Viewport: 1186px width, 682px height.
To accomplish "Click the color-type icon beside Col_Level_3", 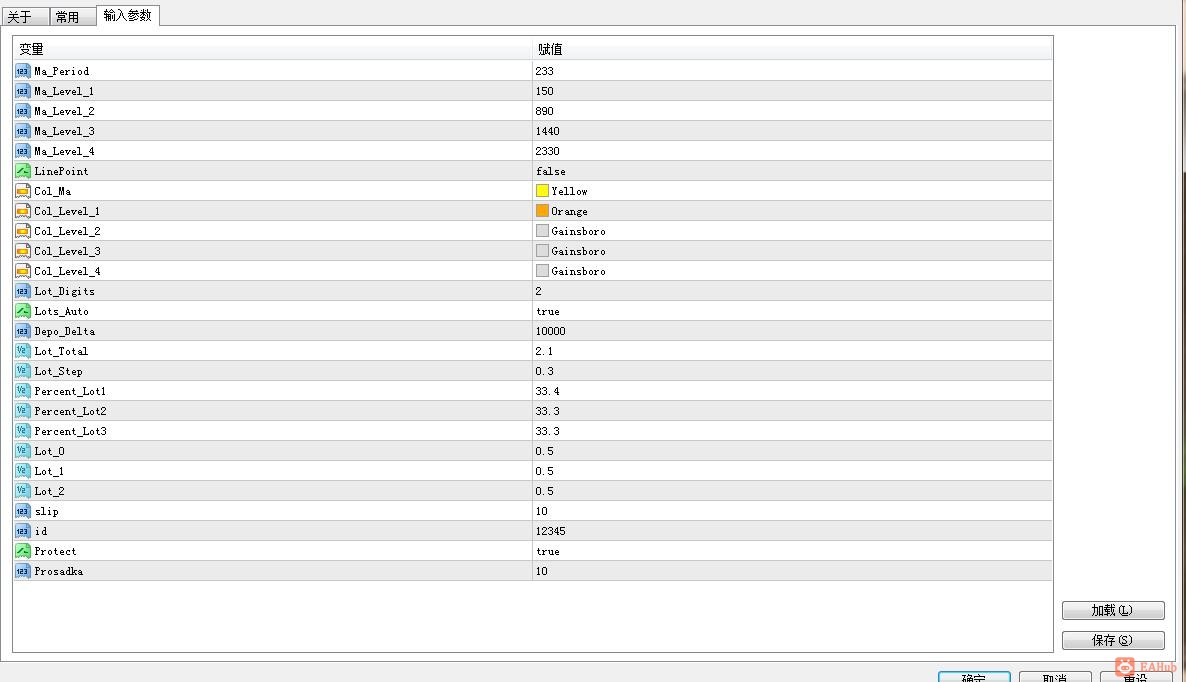I will click(x=23, y=251).
